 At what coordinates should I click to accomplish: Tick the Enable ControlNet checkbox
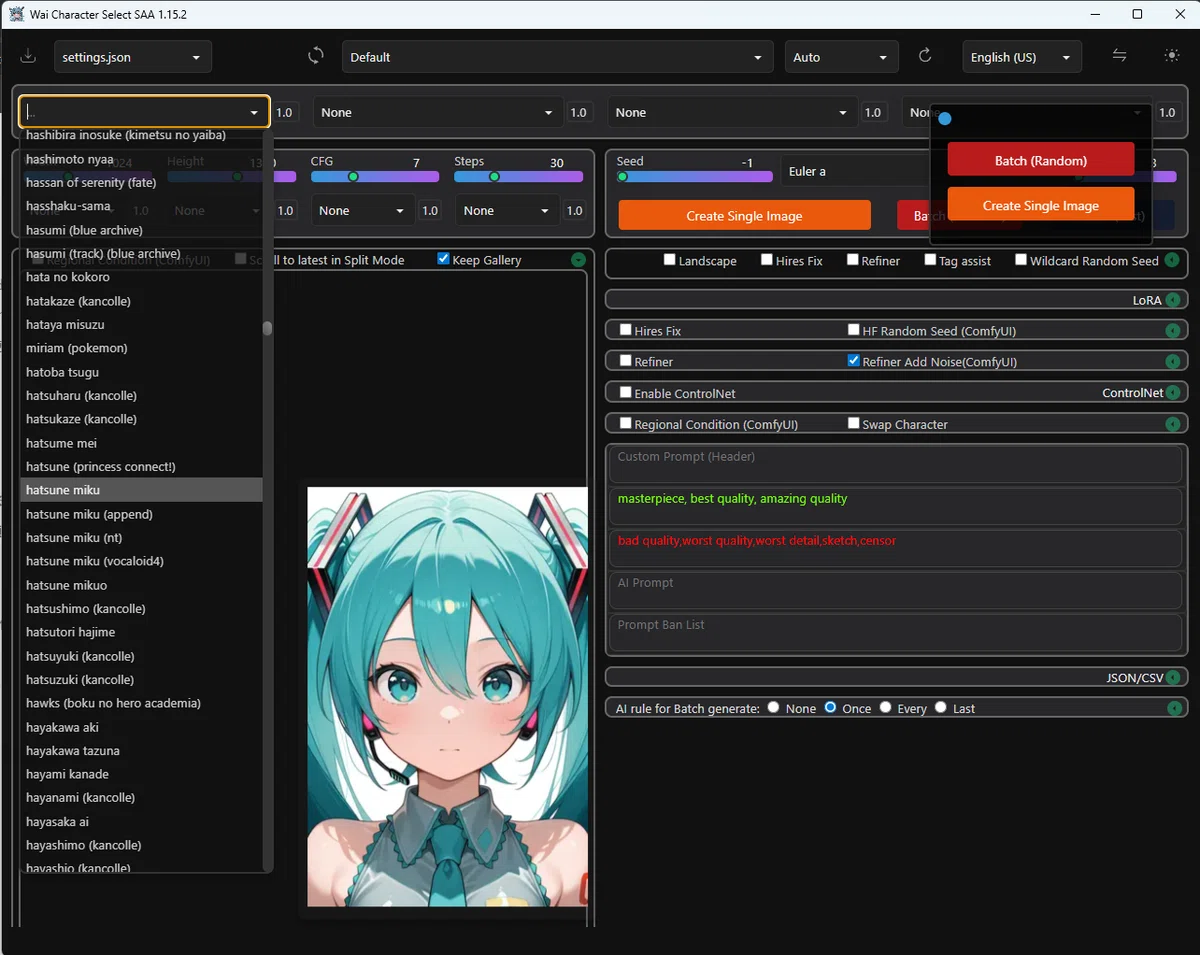626,392
